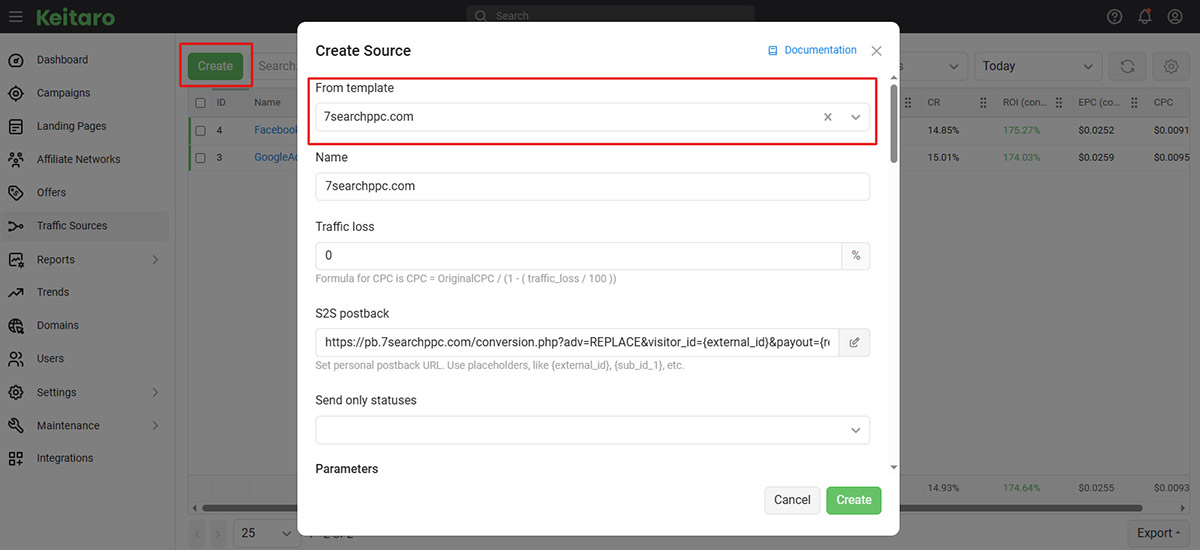Image resolution: width=1200 pixels, height=550 pixels.
Task: Expand the Reports submenu chevron
Action: coord(155,259)
